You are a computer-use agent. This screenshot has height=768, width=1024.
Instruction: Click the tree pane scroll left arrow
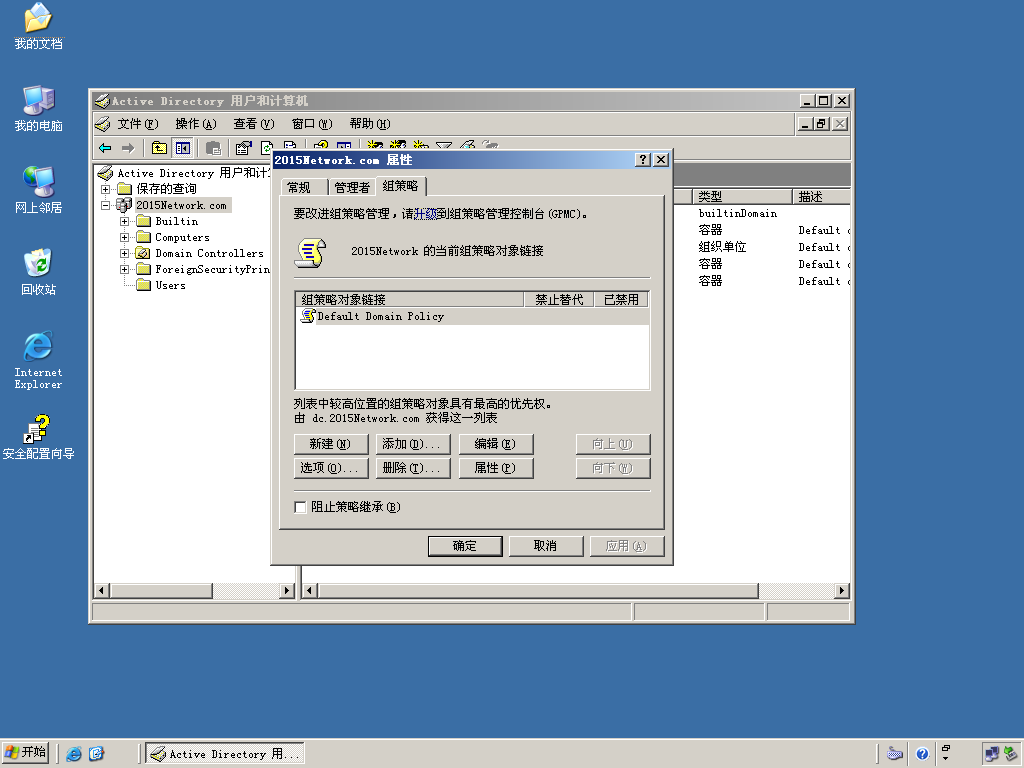point(101,591)
